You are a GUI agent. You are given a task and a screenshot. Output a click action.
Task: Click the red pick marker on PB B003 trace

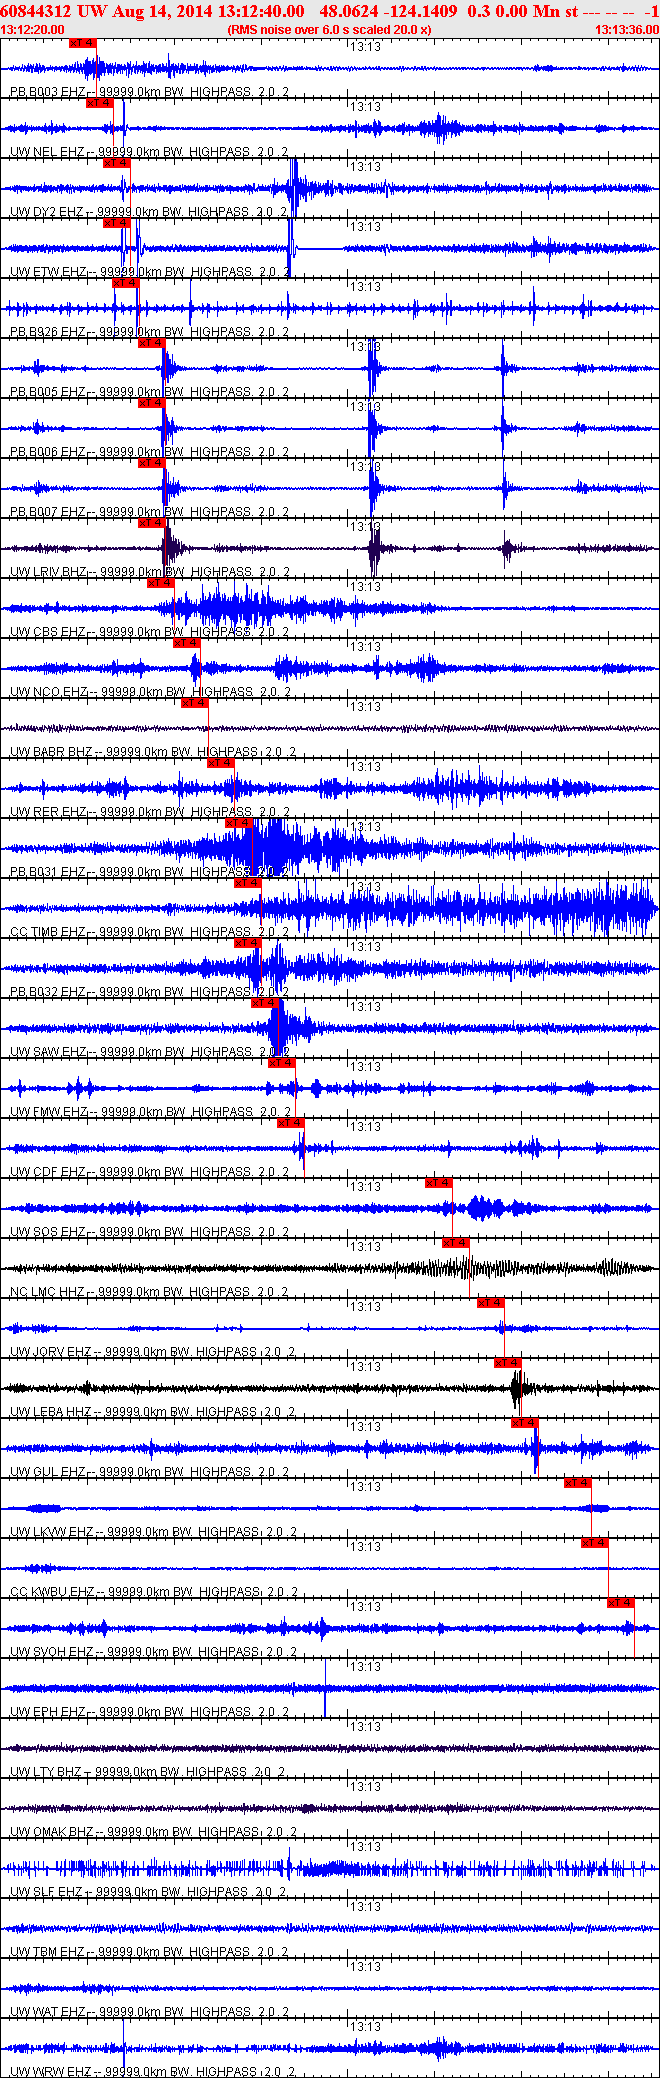coord(83,43)
